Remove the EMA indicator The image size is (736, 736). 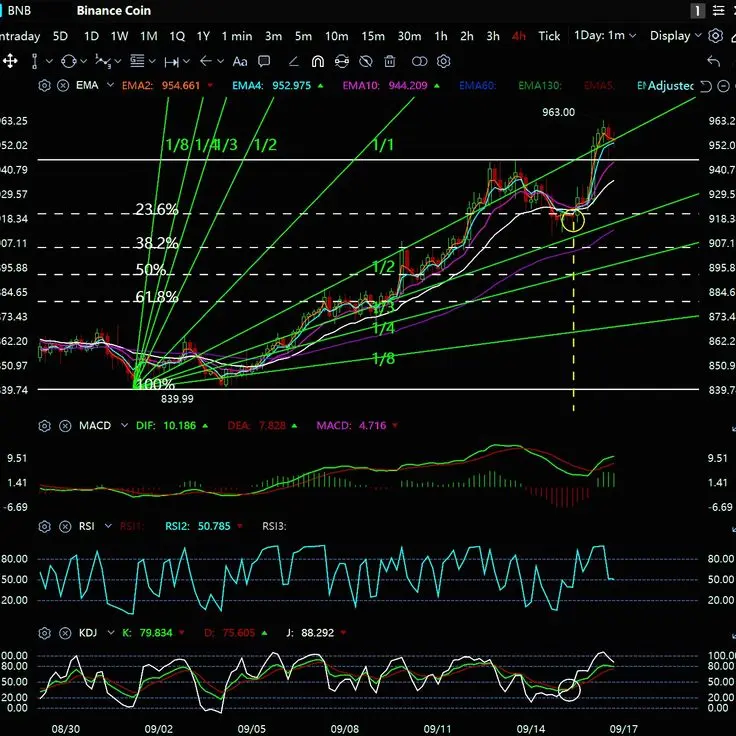(x=63, y=85)
